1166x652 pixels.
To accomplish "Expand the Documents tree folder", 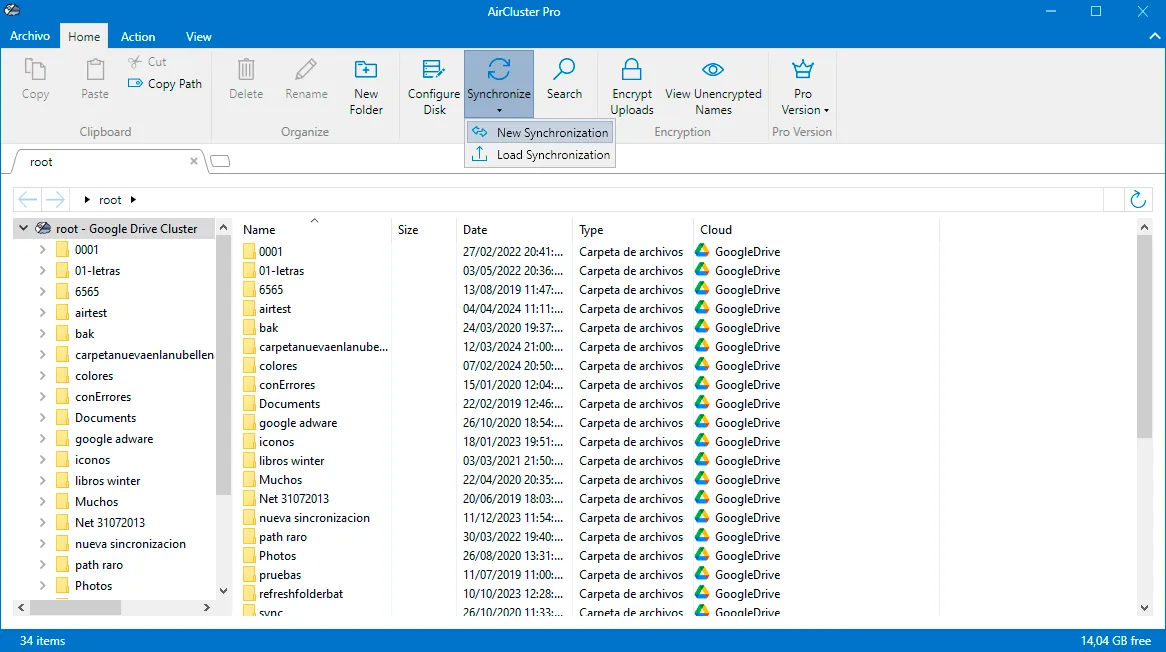I will coord(42,418).
